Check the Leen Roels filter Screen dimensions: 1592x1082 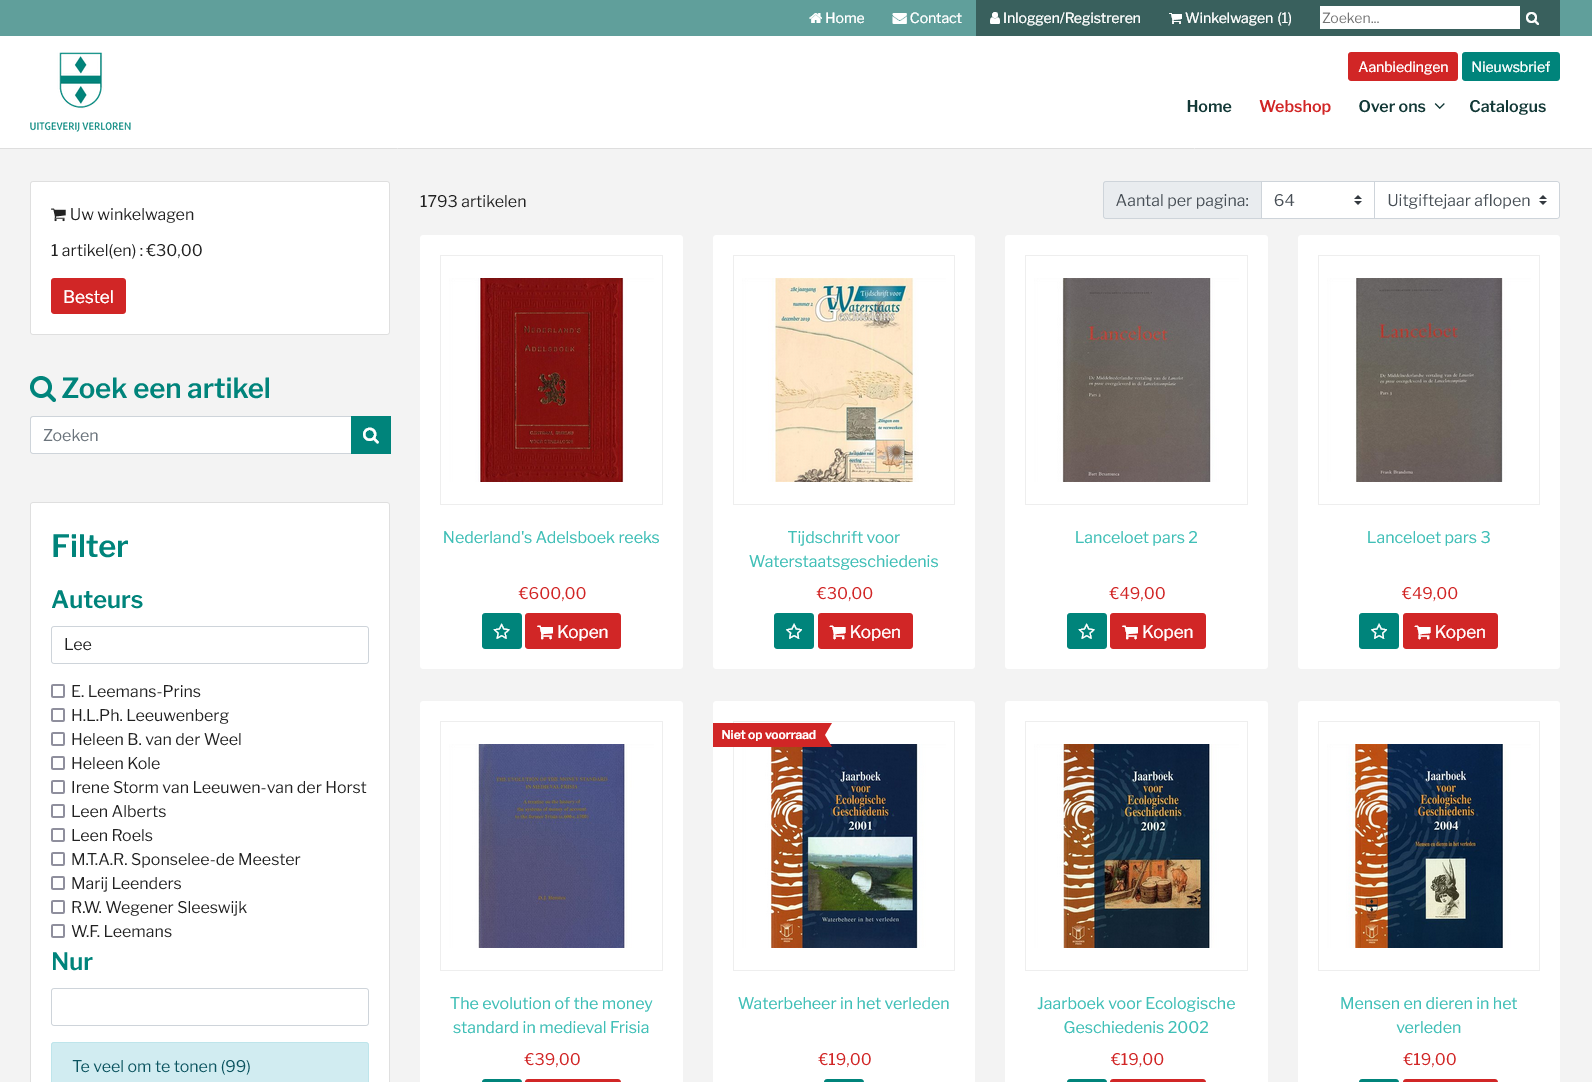point(58,835)
